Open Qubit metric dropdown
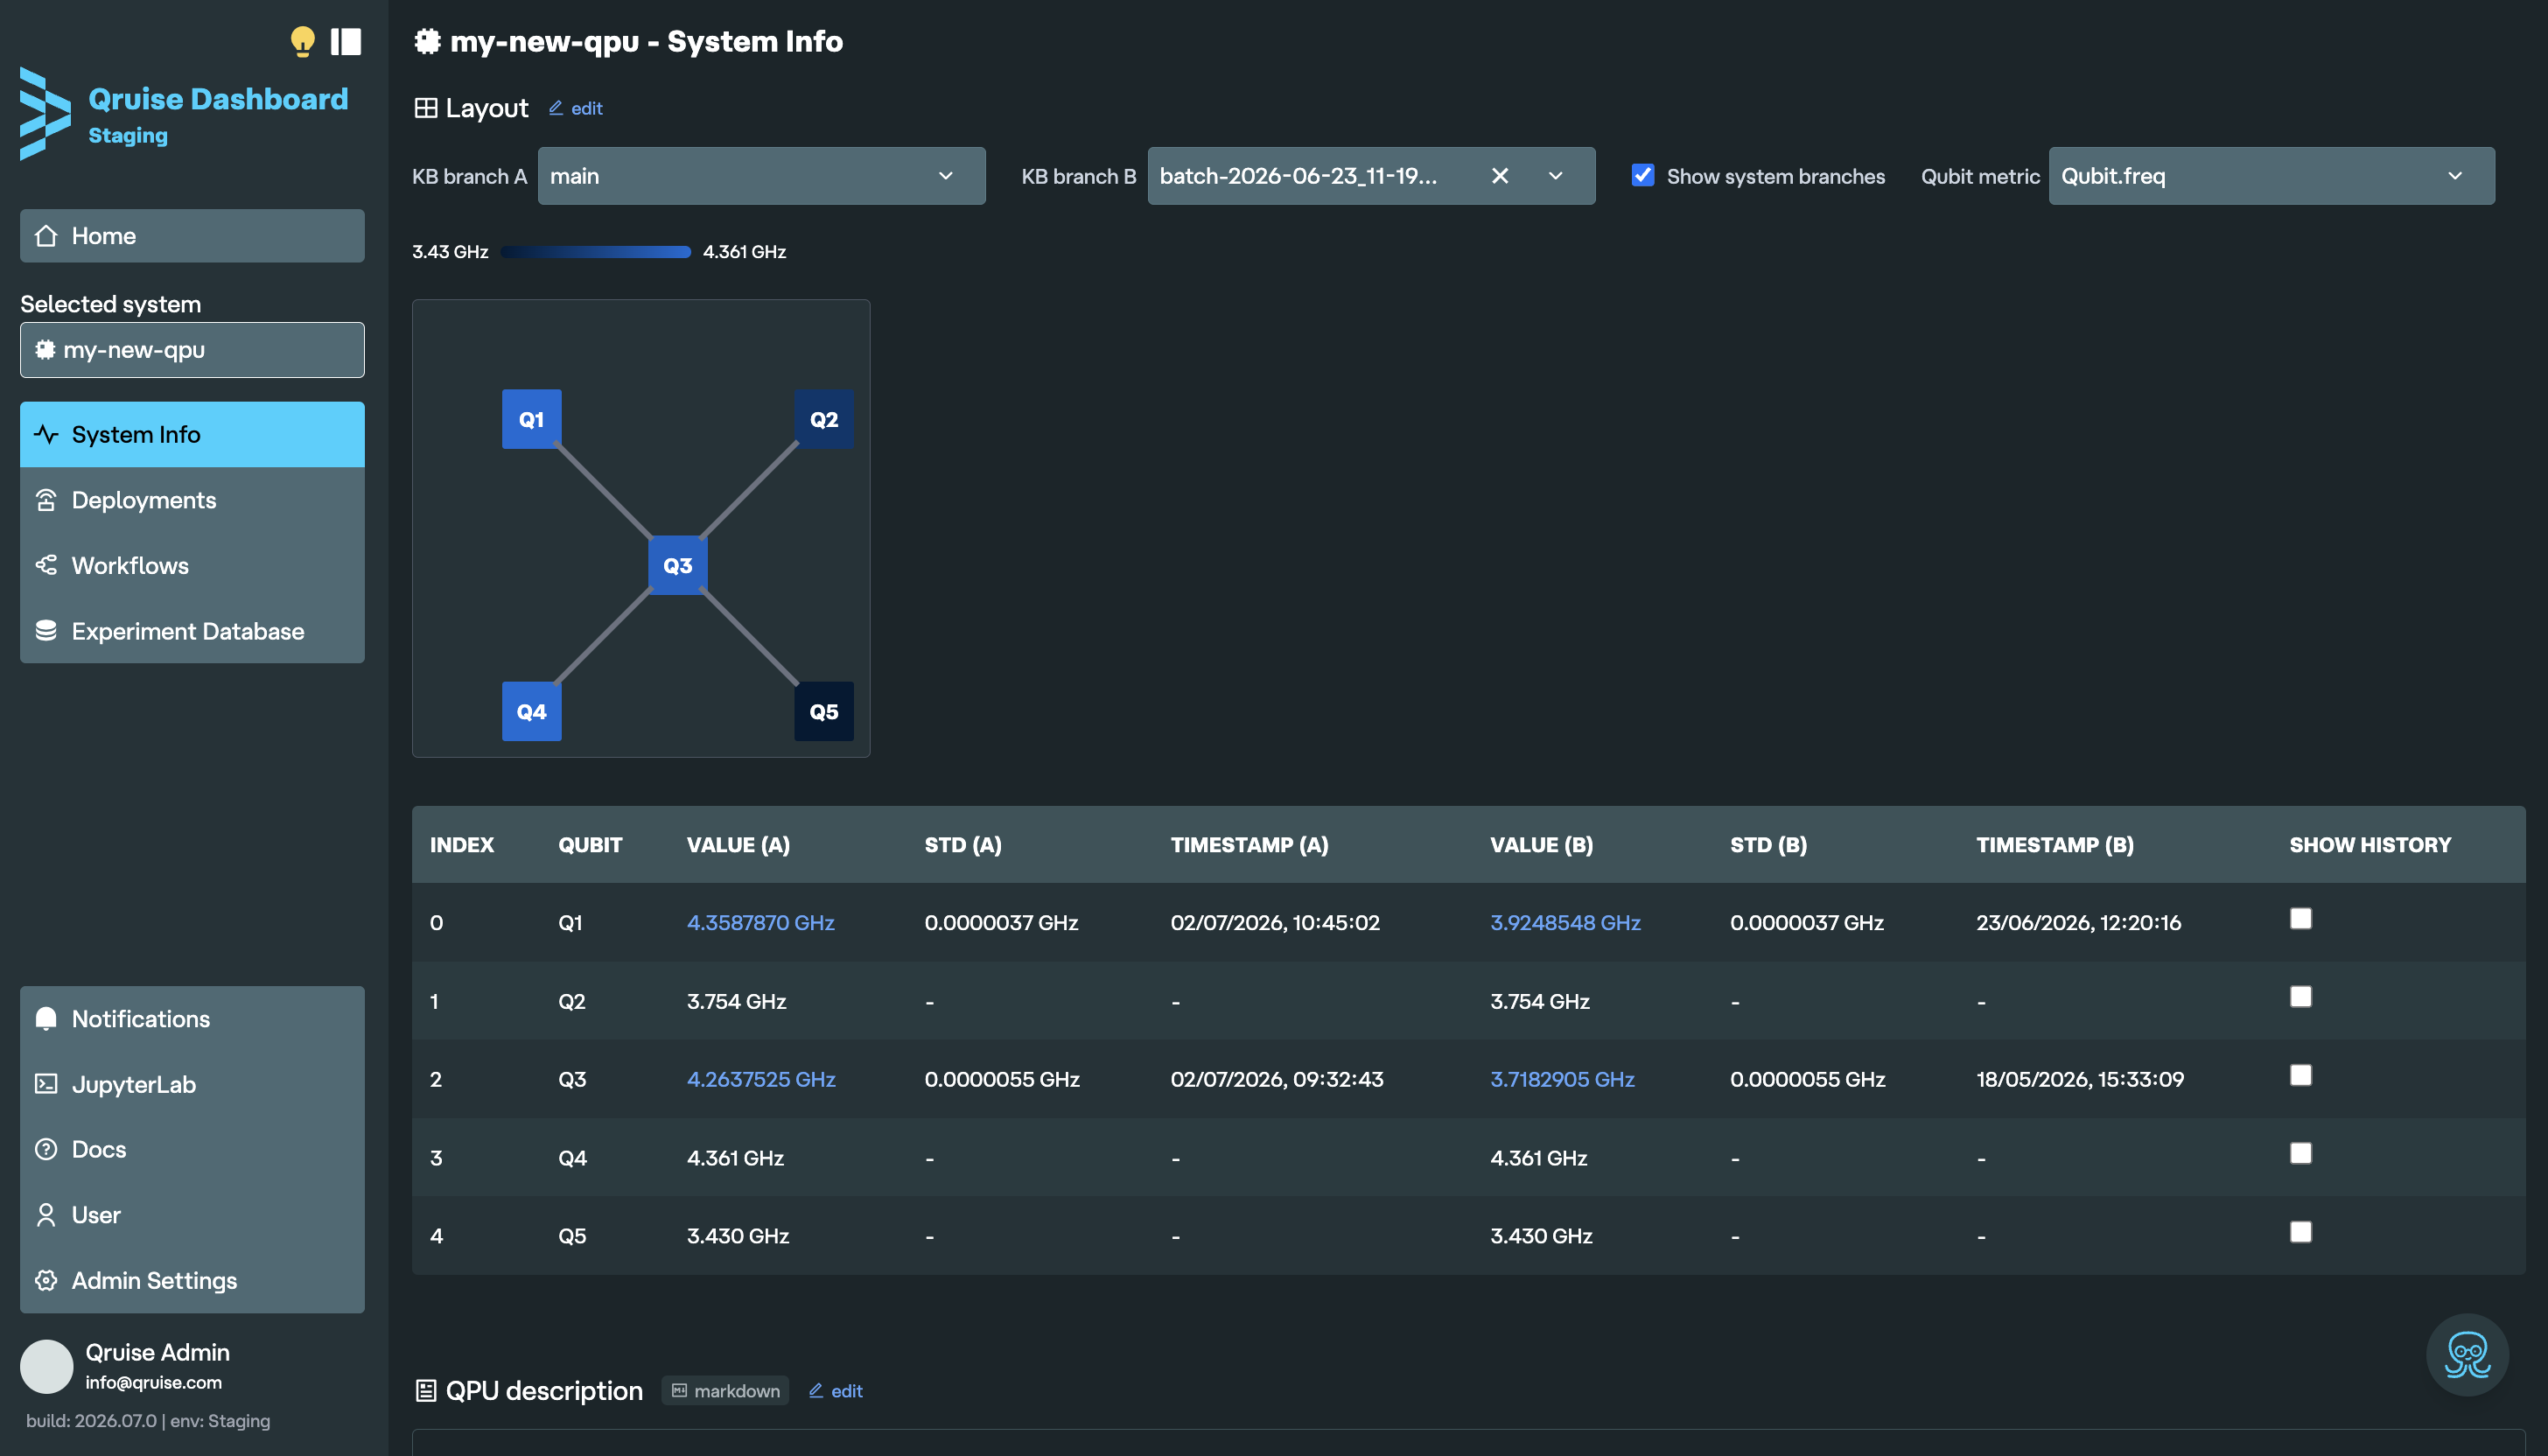This screenshot has width=2548, height=1456. (2271, 176)
